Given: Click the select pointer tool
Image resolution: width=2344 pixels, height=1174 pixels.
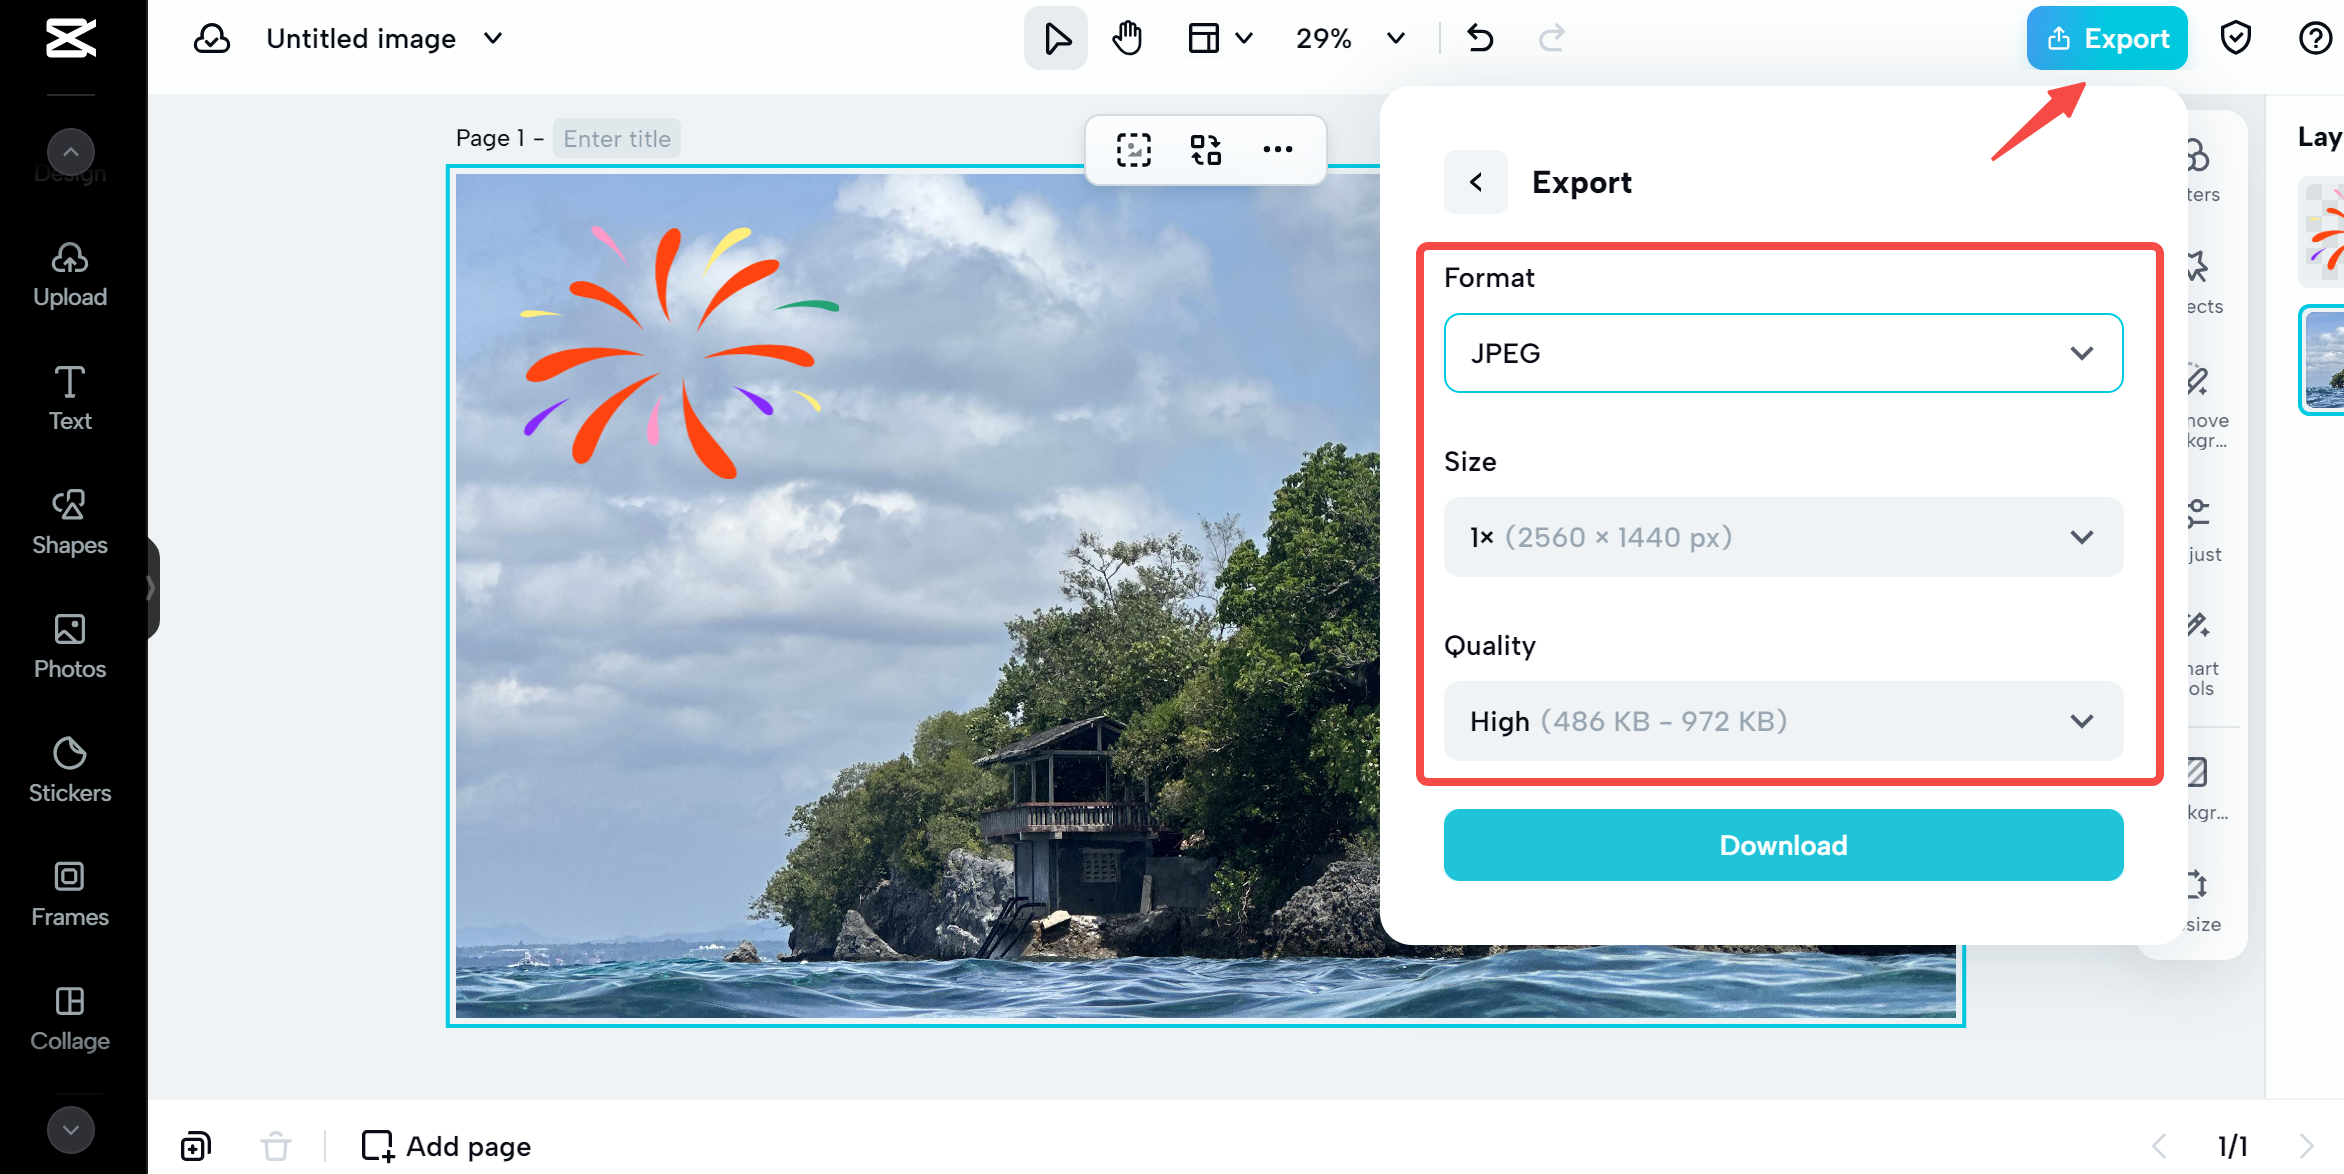Looking at the screenshot, I should 1056,38.
